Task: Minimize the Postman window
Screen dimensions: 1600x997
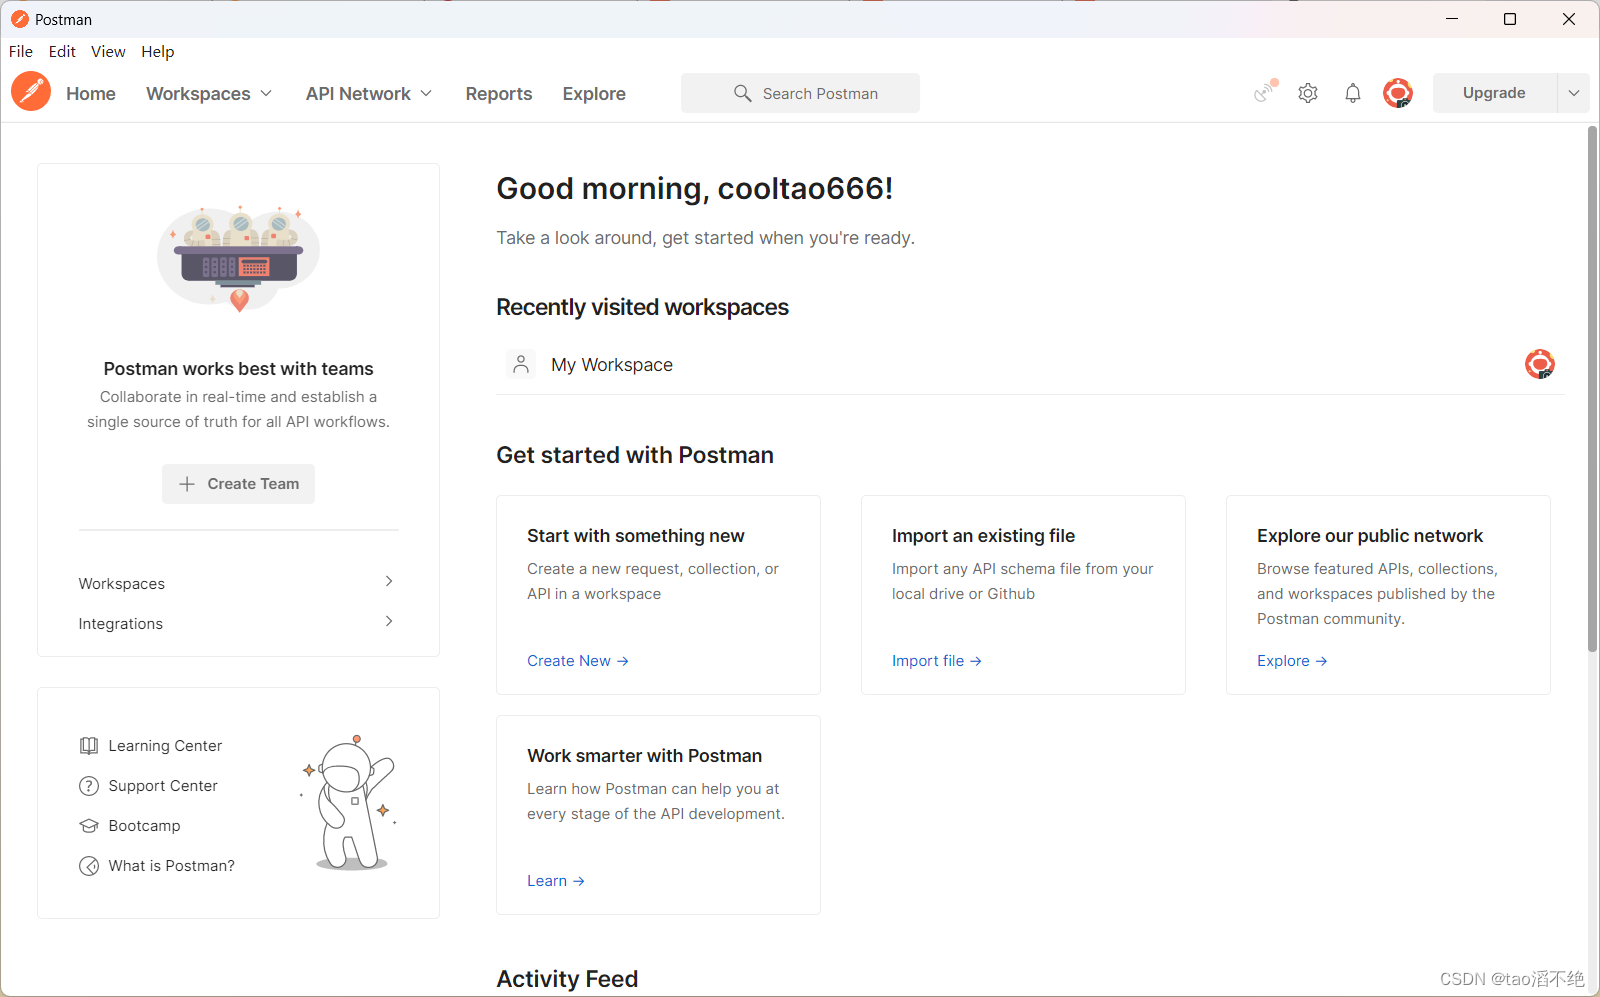Action: [x=1452, y=19]
